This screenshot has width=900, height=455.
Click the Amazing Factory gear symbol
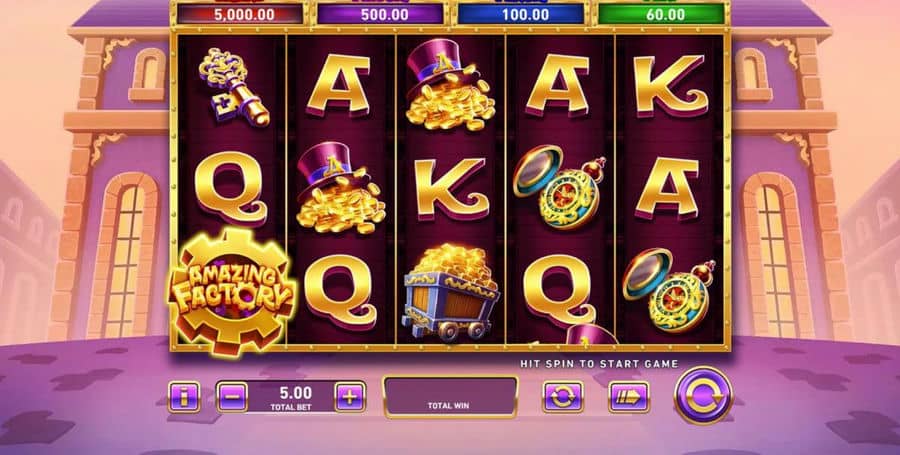pyautogui.click(x=232, y=291)
